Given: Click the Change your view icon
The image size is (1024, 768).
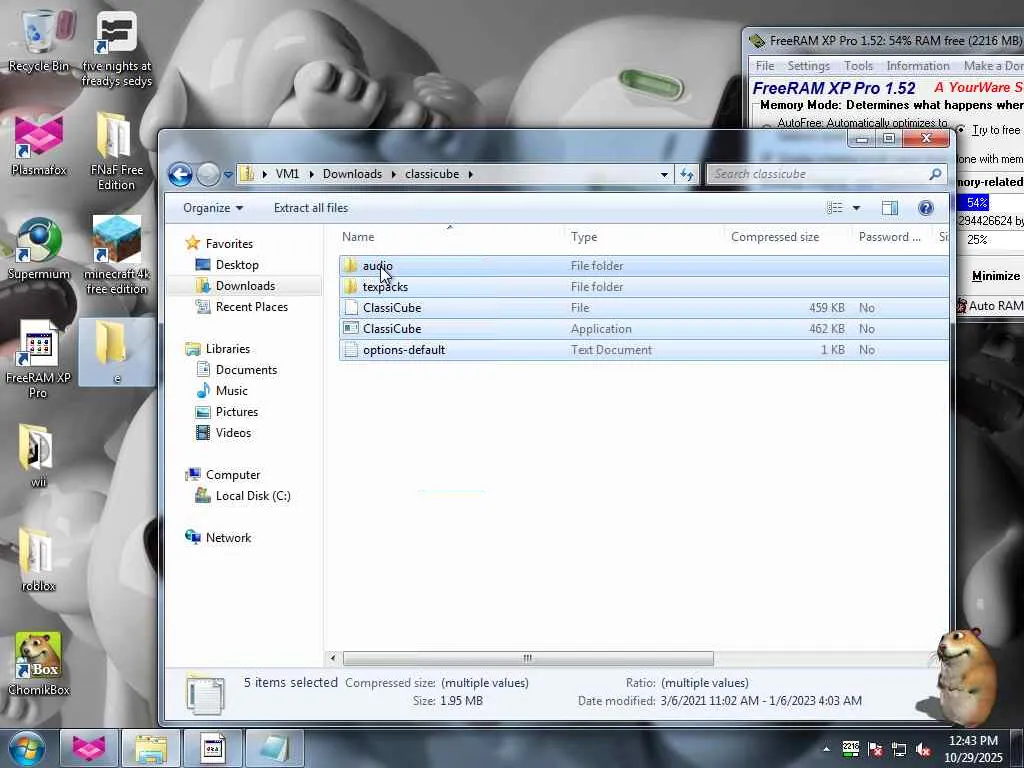Looking at the screenshot, I should click(x=835, y=208).
